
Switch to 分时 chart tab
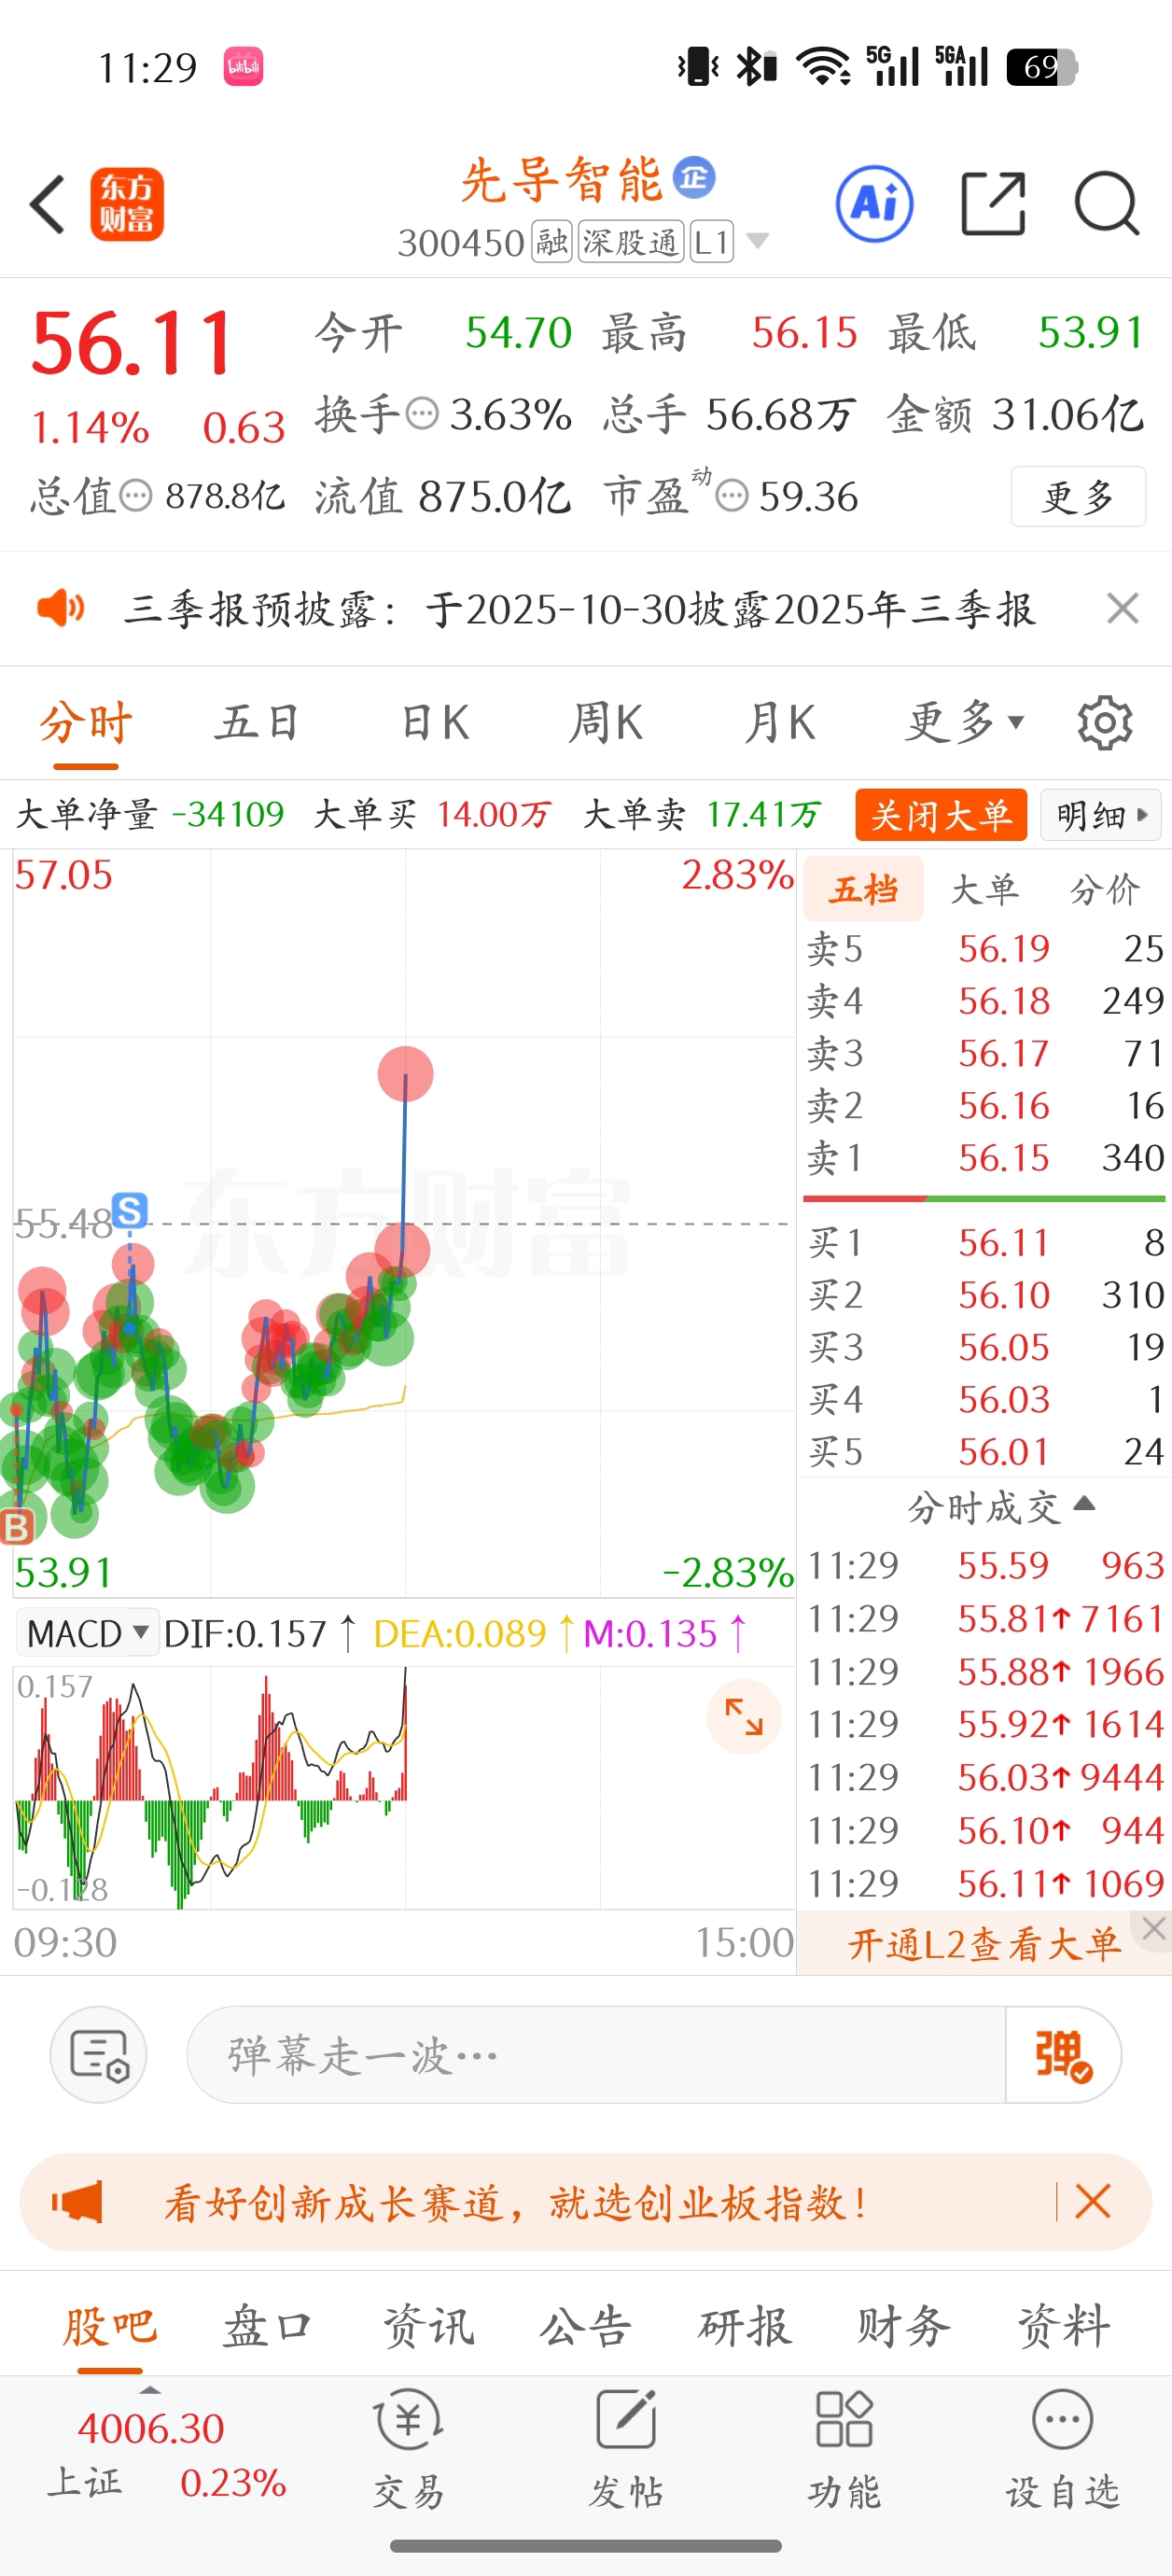tap(86, 722)
